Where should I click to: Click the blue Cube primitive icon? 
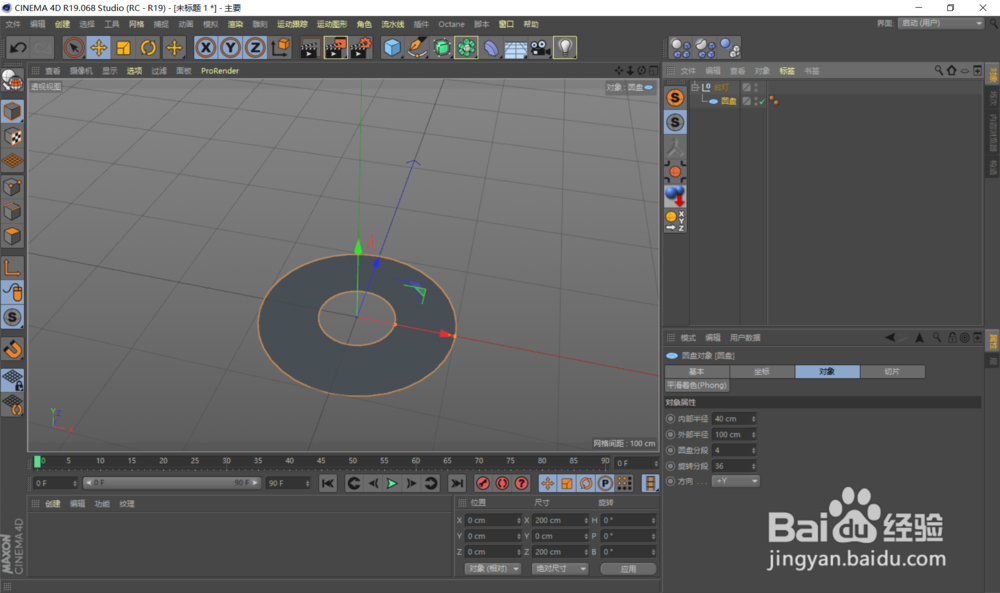[x=392, y=48]
